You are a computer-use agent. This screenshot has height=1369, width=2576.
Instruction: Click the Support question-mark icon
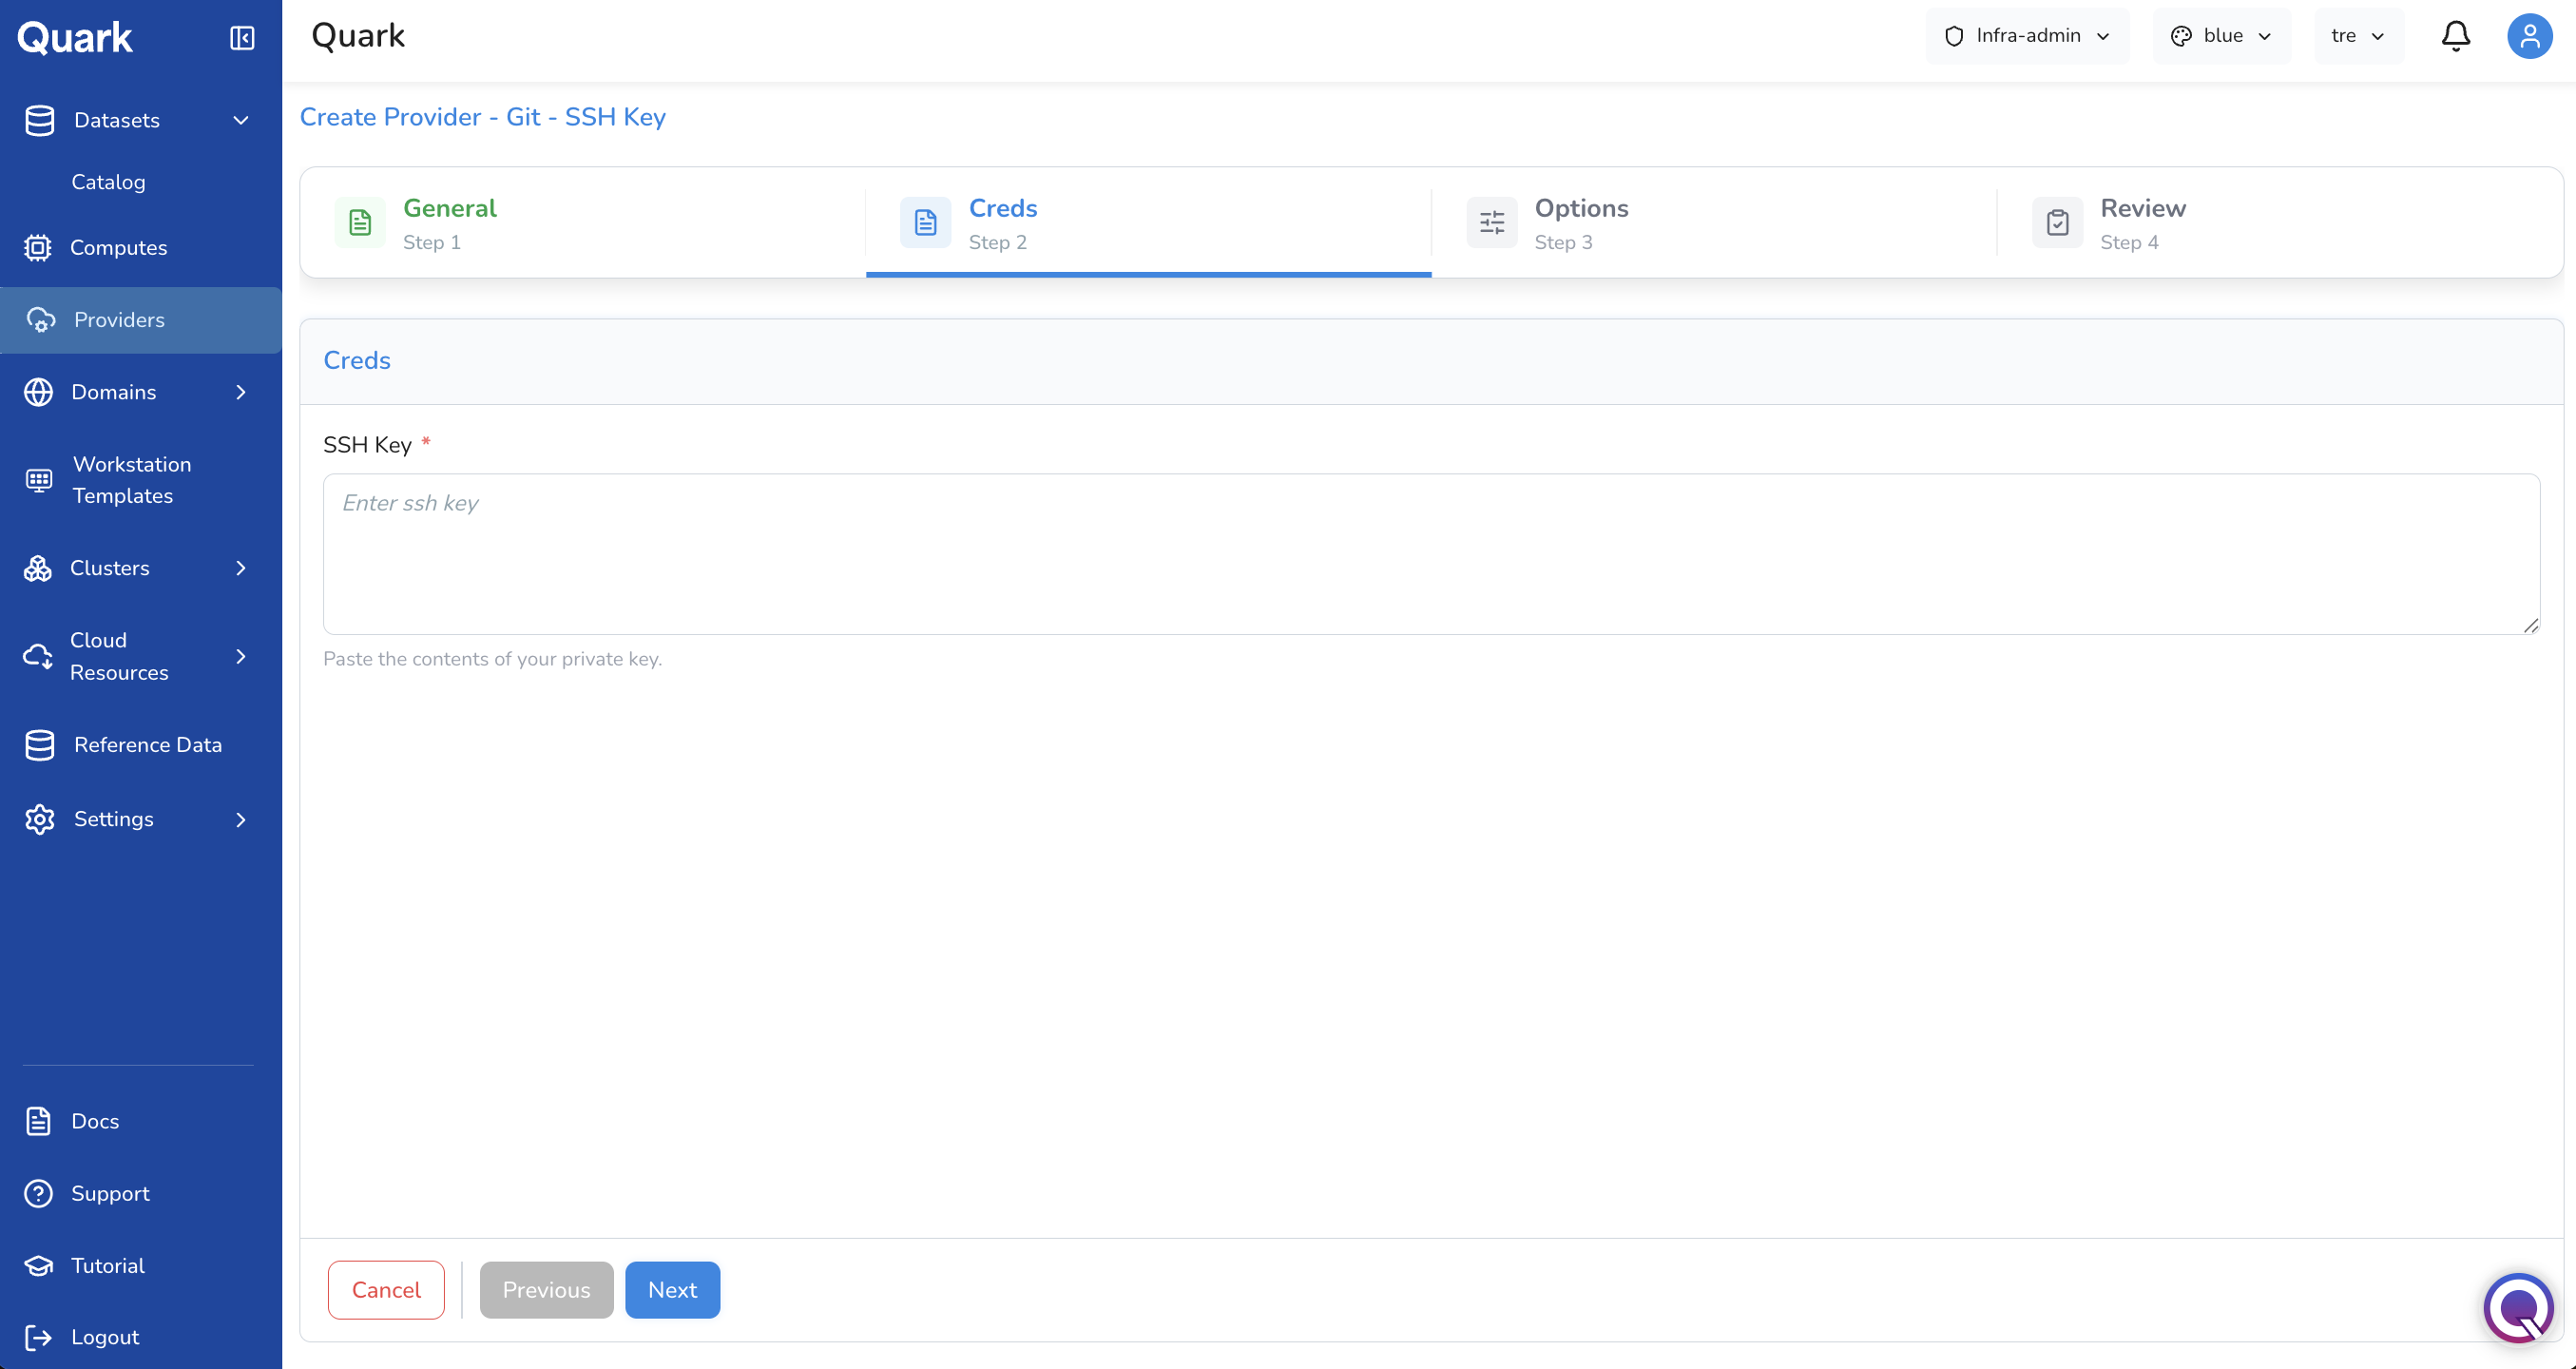tap(38, 1193)
